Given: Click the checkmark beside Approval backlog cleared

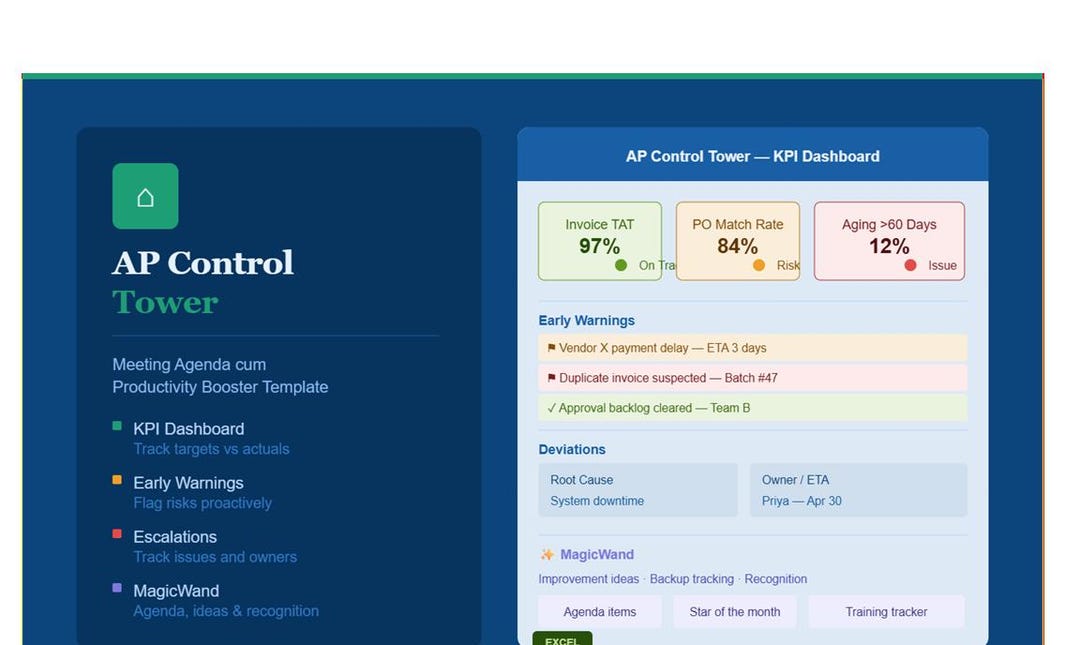Looking at the screenshot, I should click(551, 408).
